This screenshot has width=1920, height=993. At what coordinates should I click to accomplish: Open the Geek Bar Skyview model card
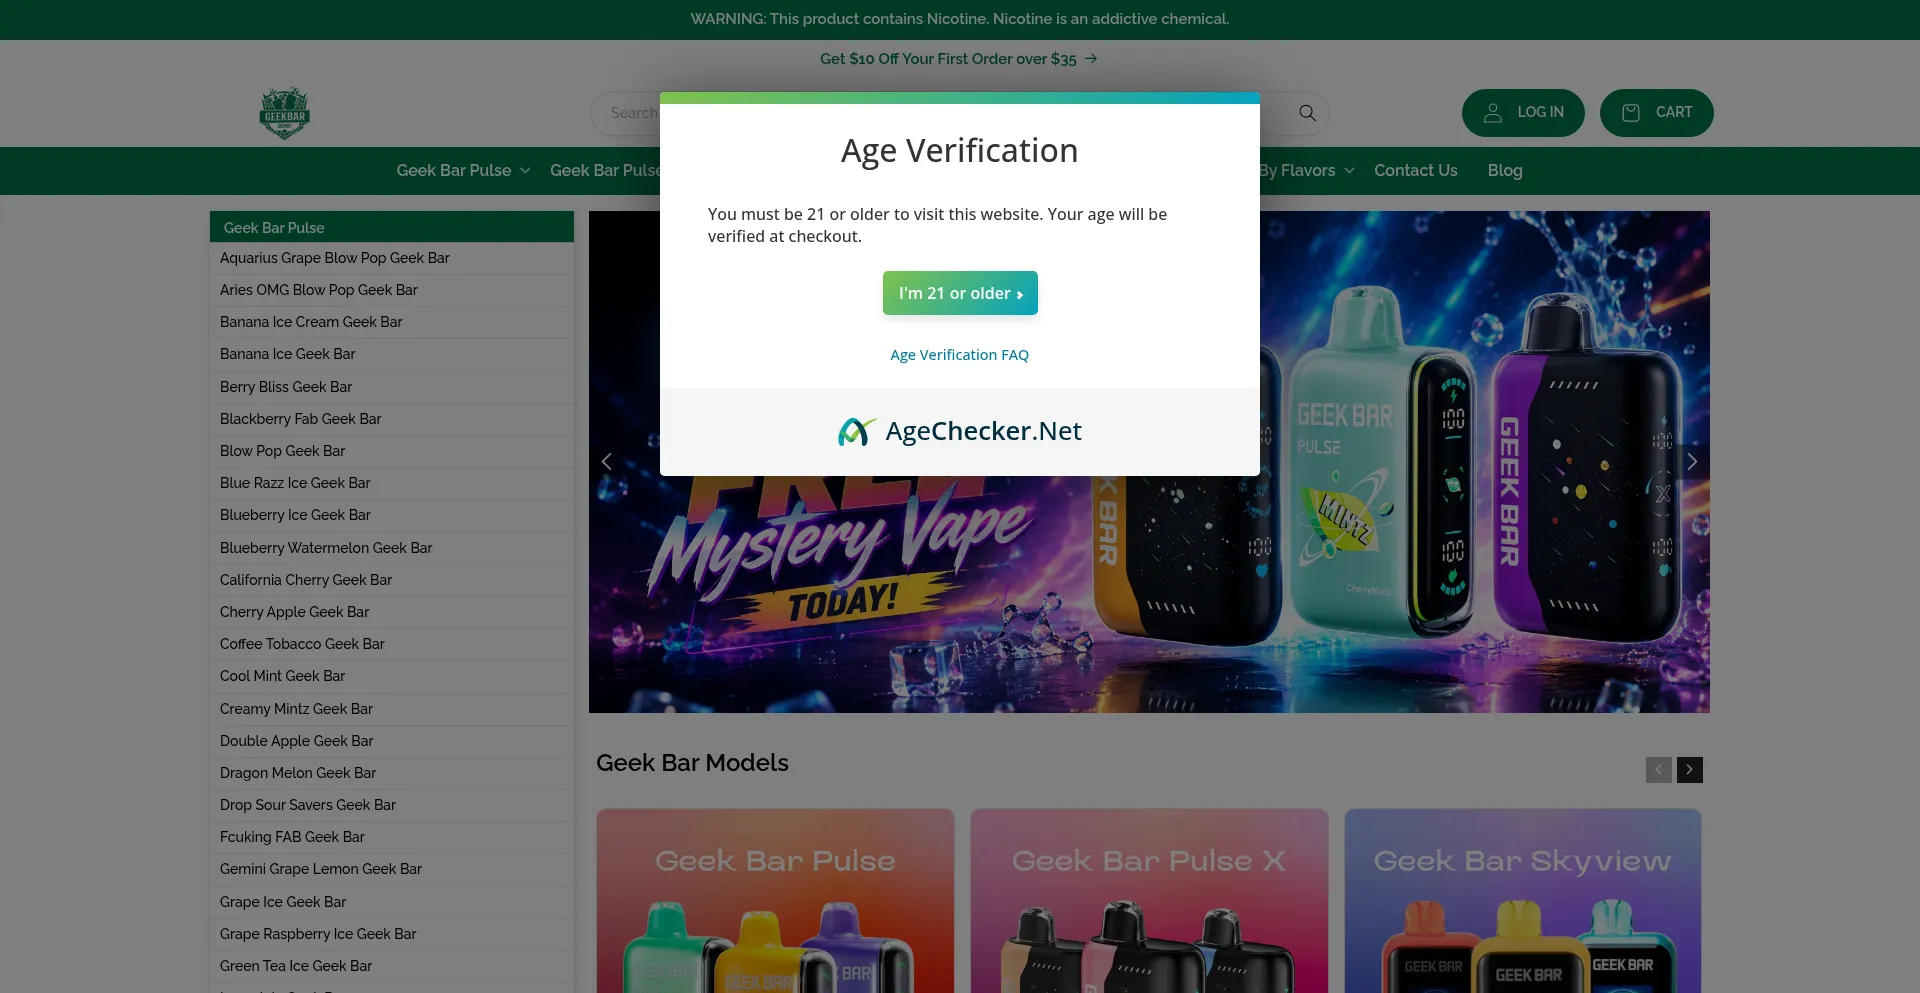tap(1523, 901)
